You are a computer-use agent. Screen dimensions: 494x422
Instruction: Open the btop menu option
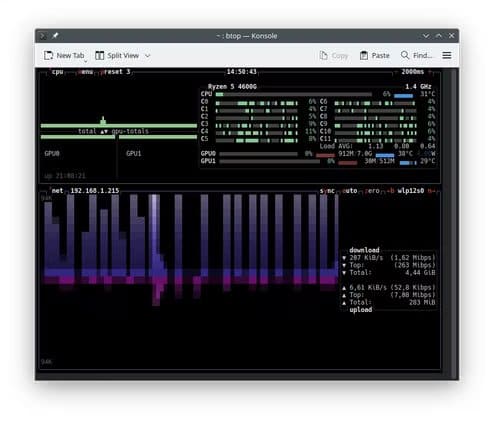point(86,72)
